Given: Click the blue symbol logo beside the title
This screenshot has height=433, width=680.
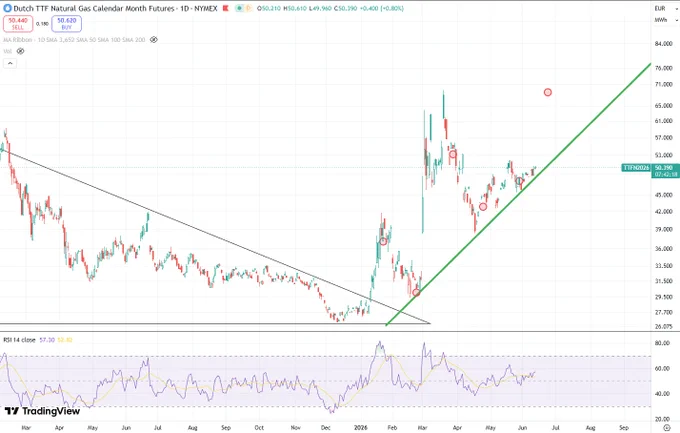Looking at the screenshot, I should tap(7, 8).
